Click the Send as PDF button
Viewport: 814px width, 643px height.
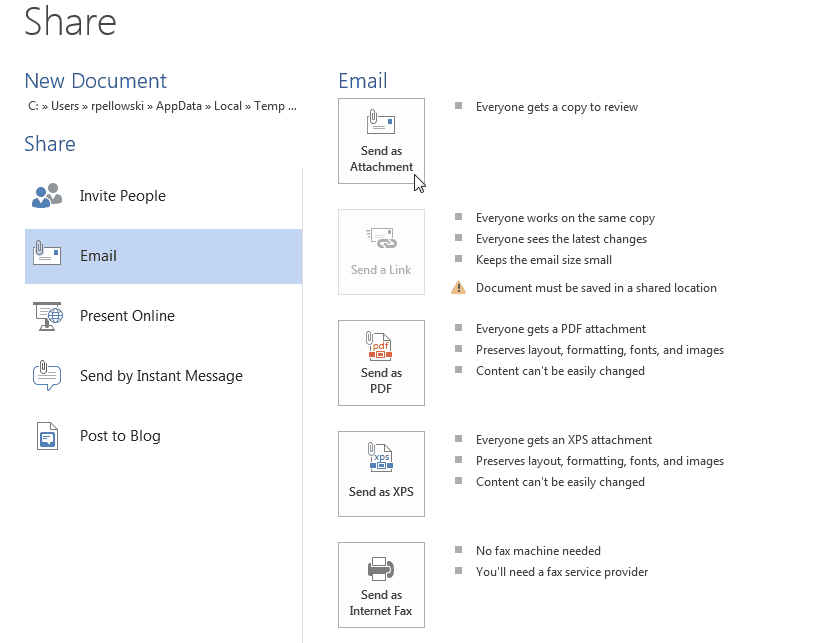coord(381,363)
